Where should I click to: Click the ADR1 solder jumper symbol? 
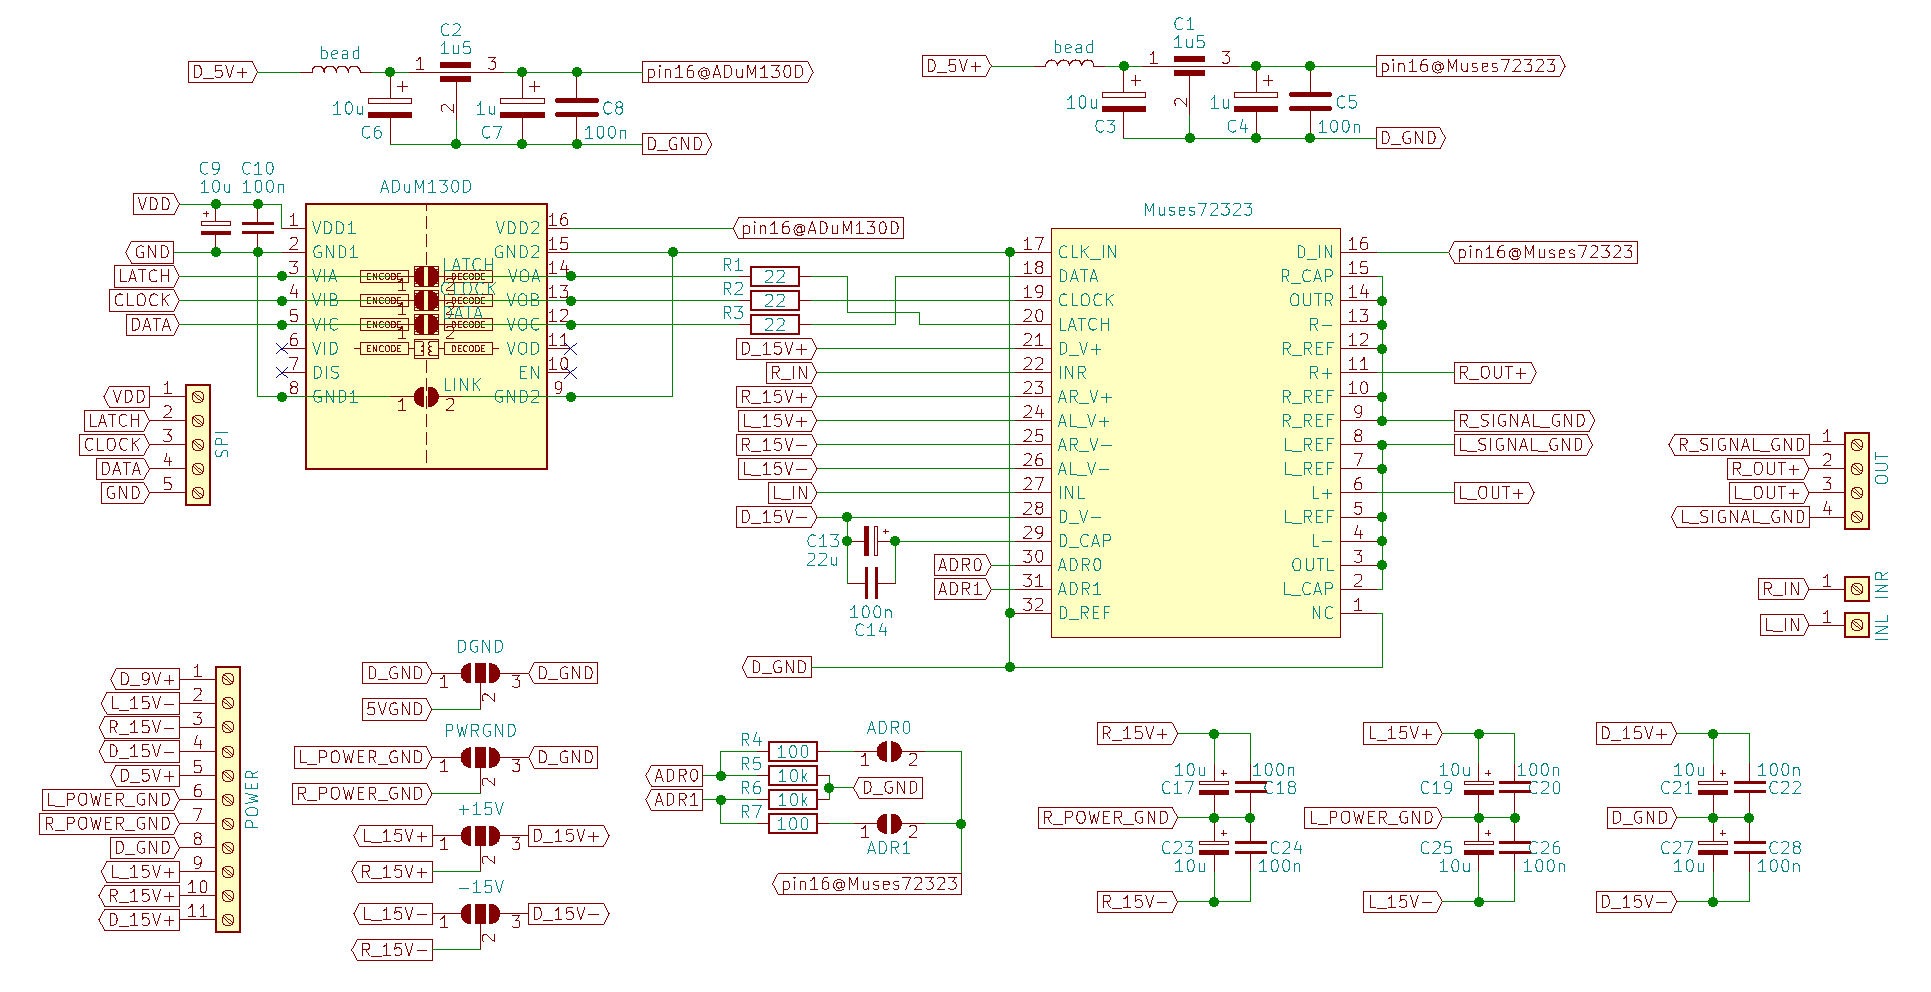pyautogui.click(x=888, y=823)
